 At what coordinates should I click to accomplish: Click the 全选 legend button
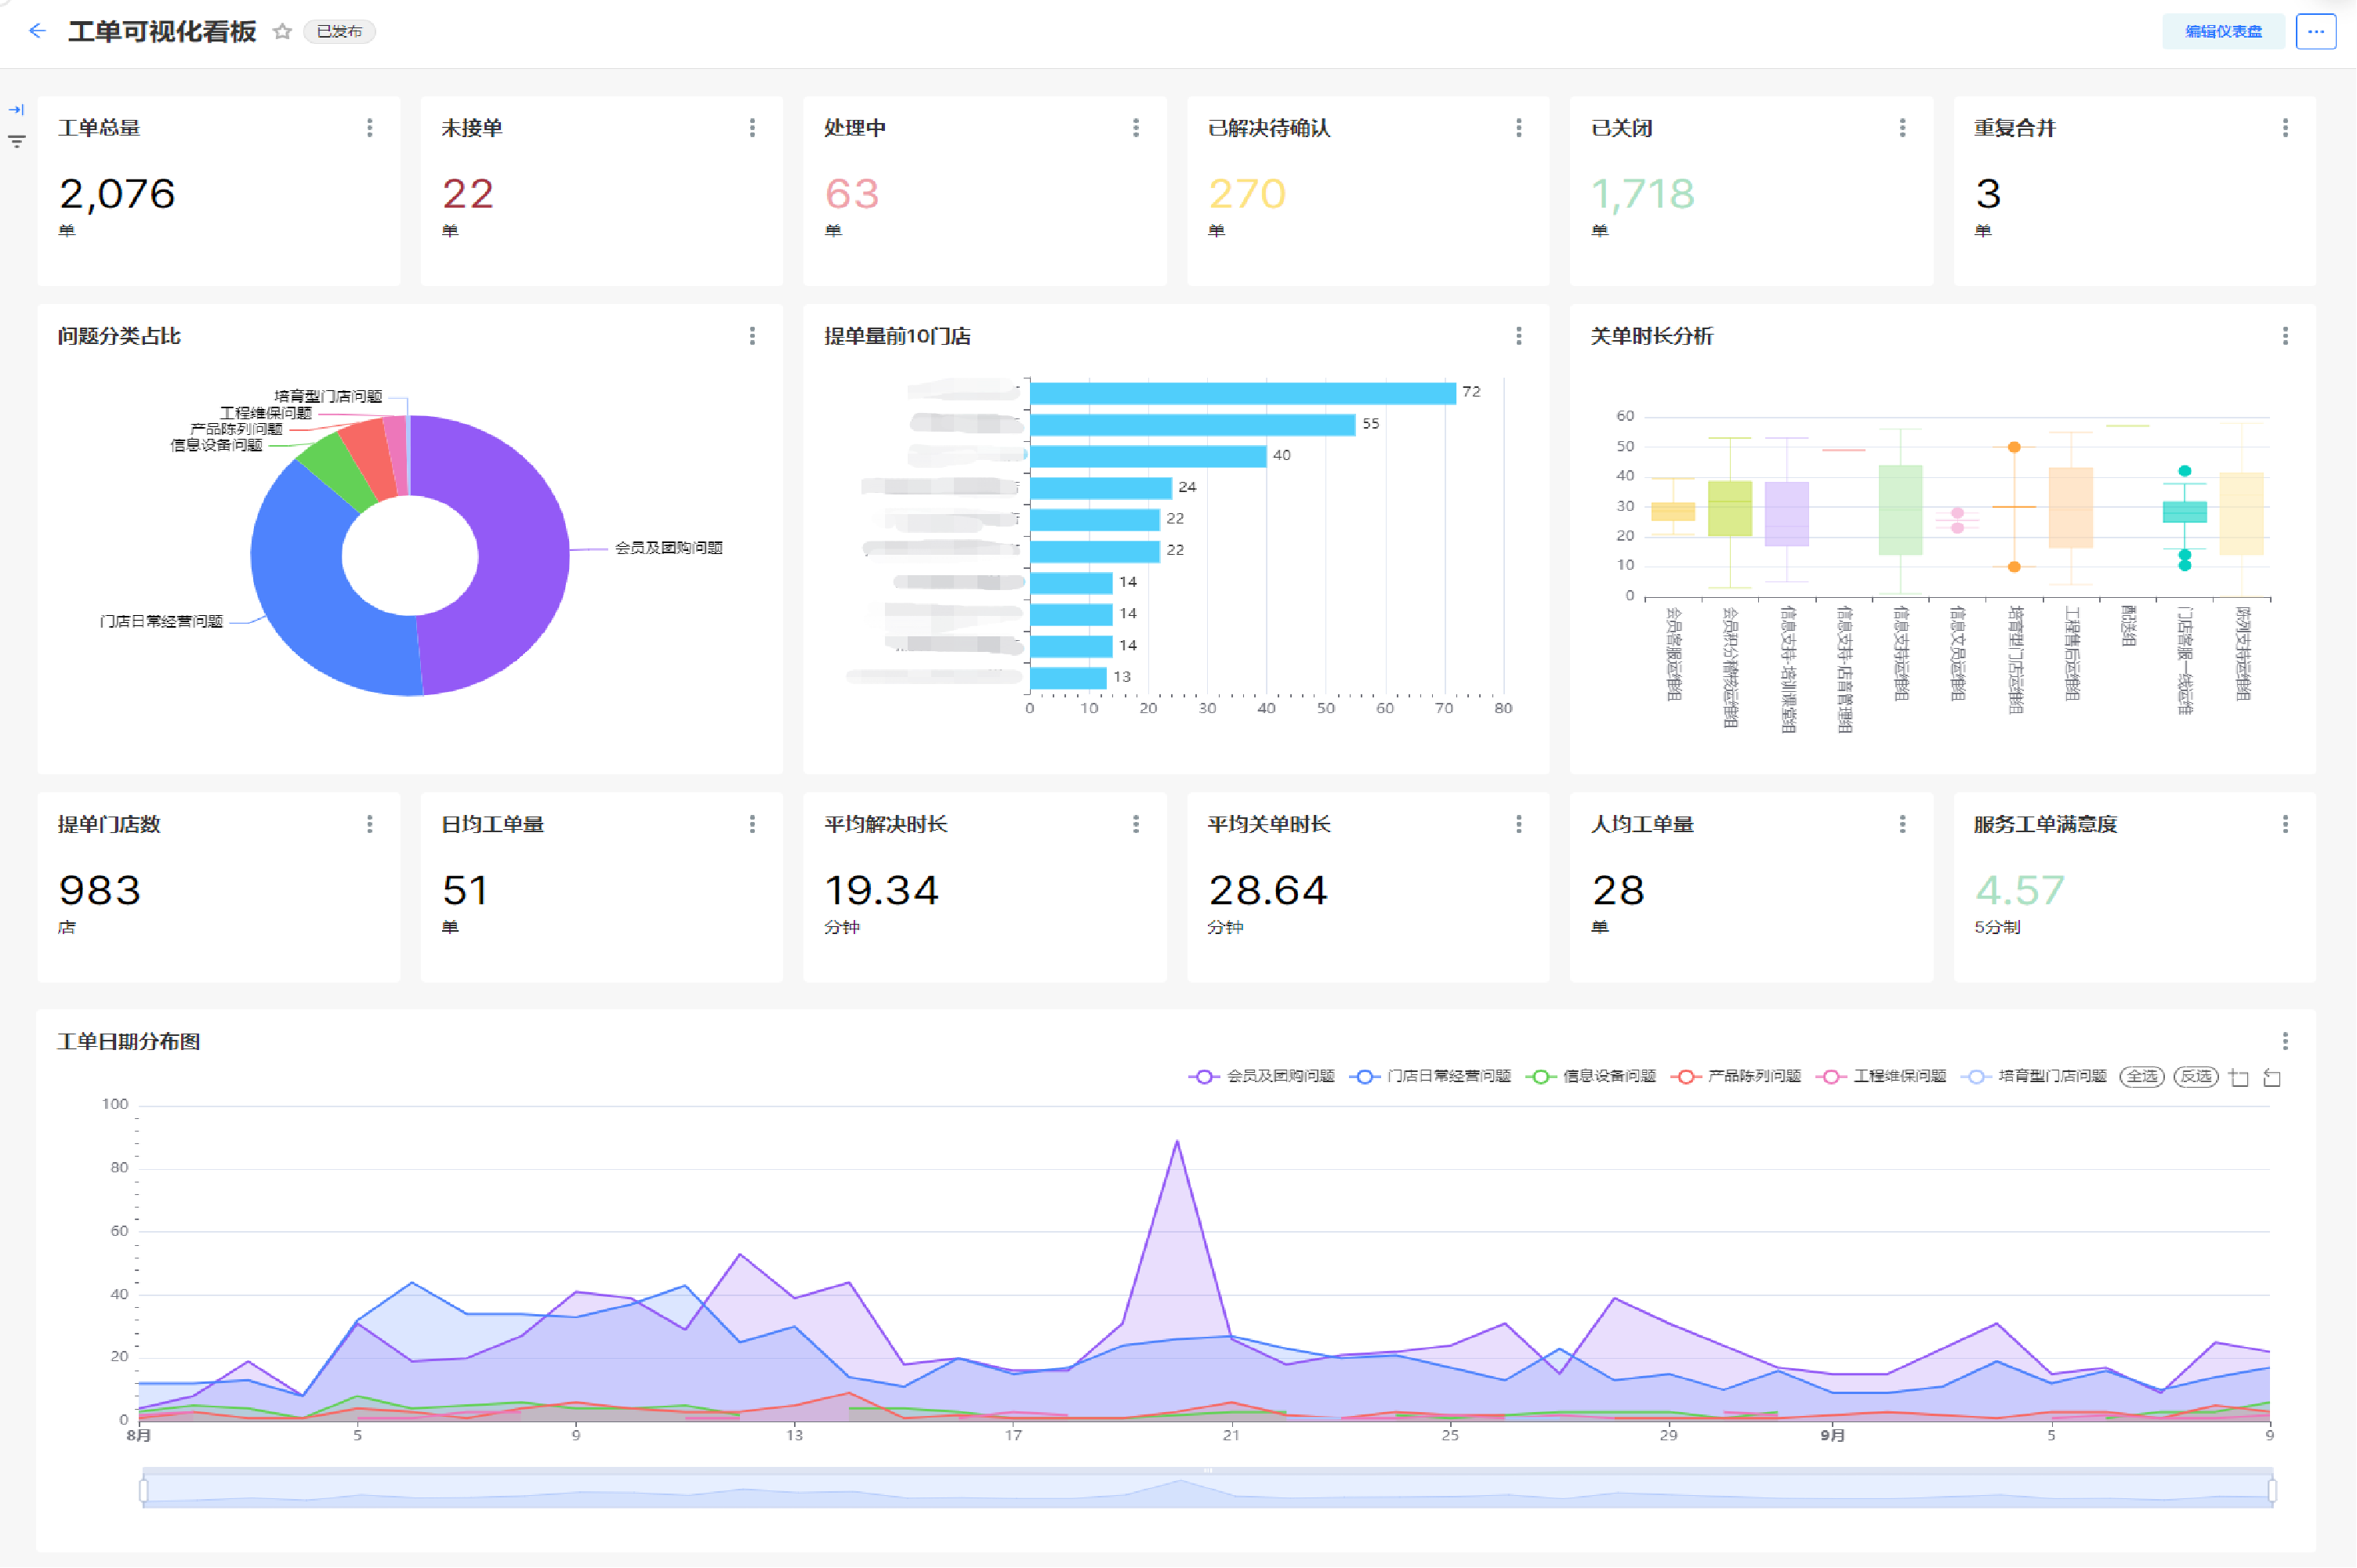click(2141, 1077)
